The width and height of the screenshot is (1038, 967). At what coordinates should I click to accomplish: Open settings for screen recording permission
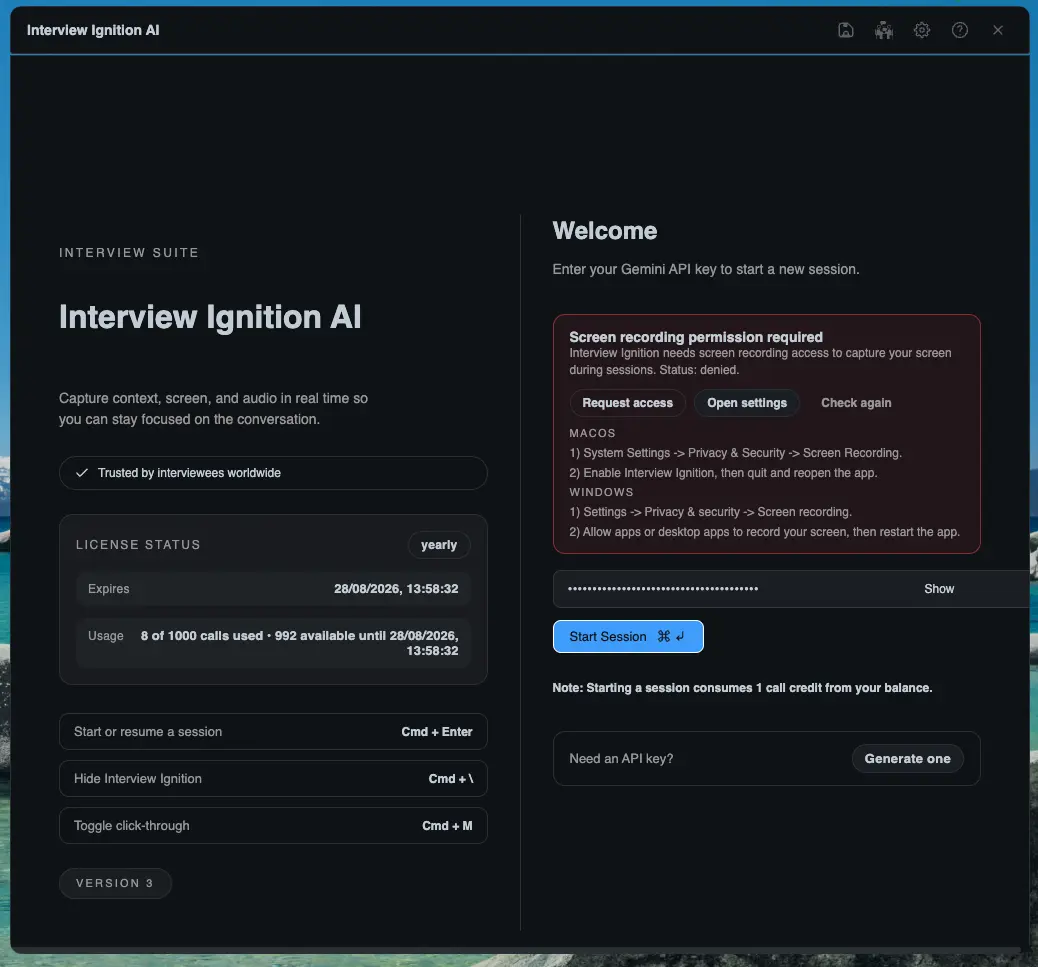[746, 403]
